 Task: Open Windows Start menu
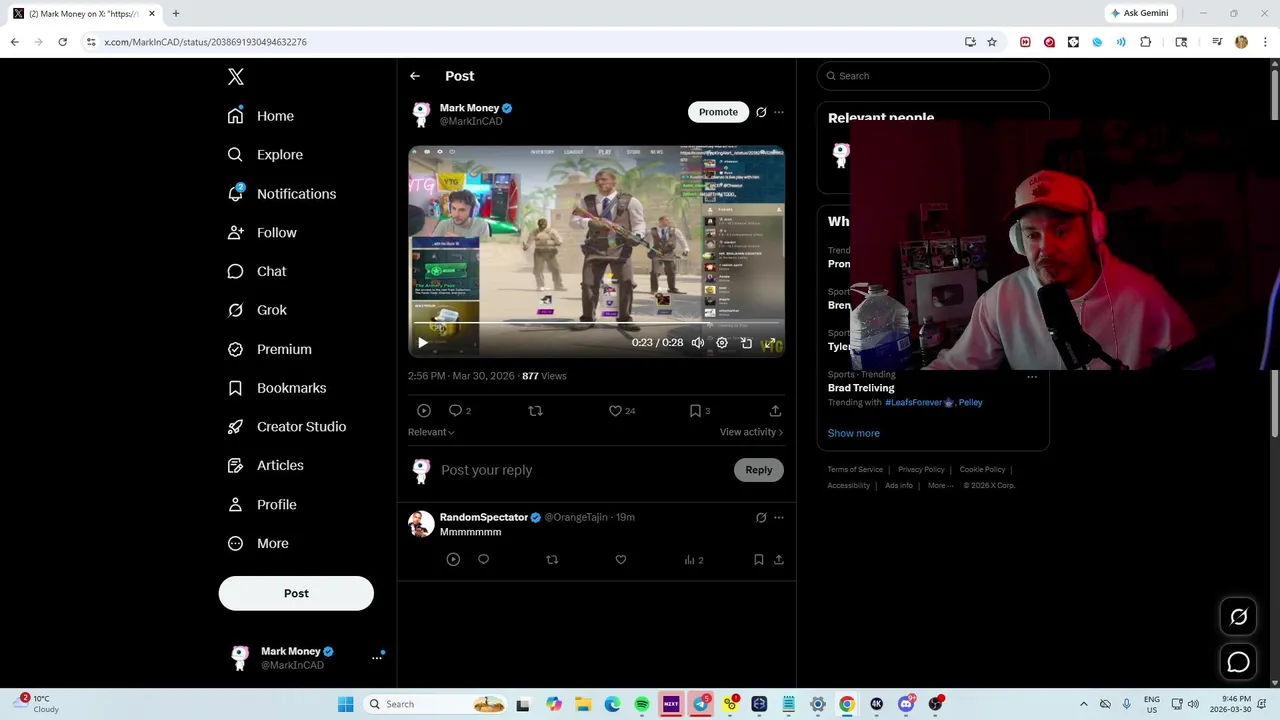(345, 705)
